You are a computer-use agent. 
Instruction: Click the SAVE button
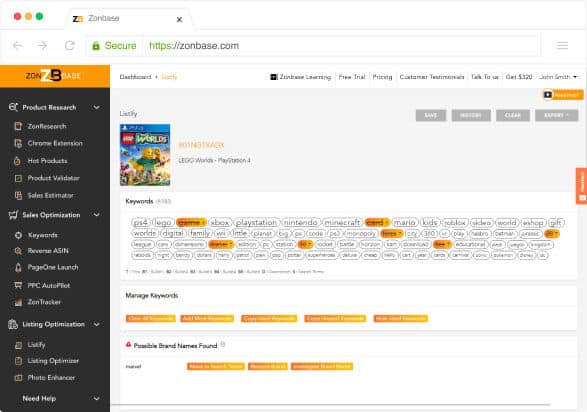(x=431, y=115)
